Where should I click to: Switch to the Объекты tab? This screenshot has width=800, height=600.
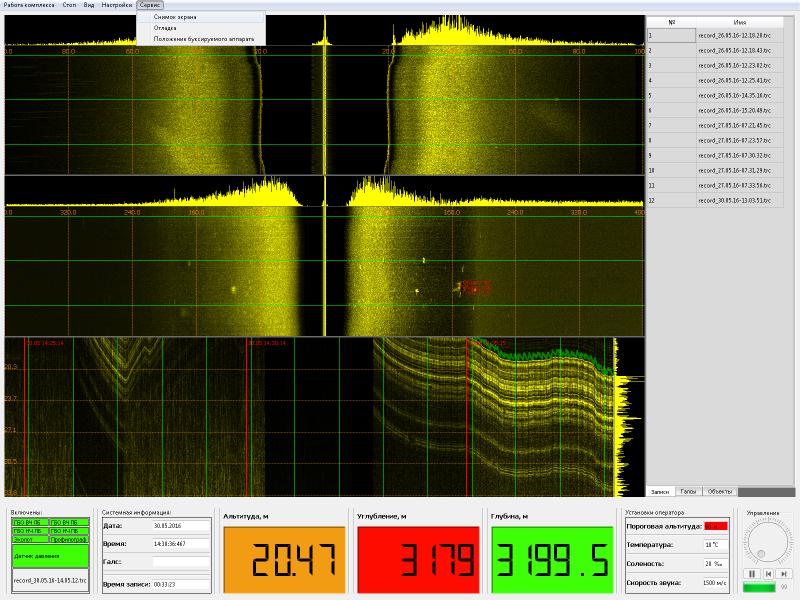(x=720, y=491)
